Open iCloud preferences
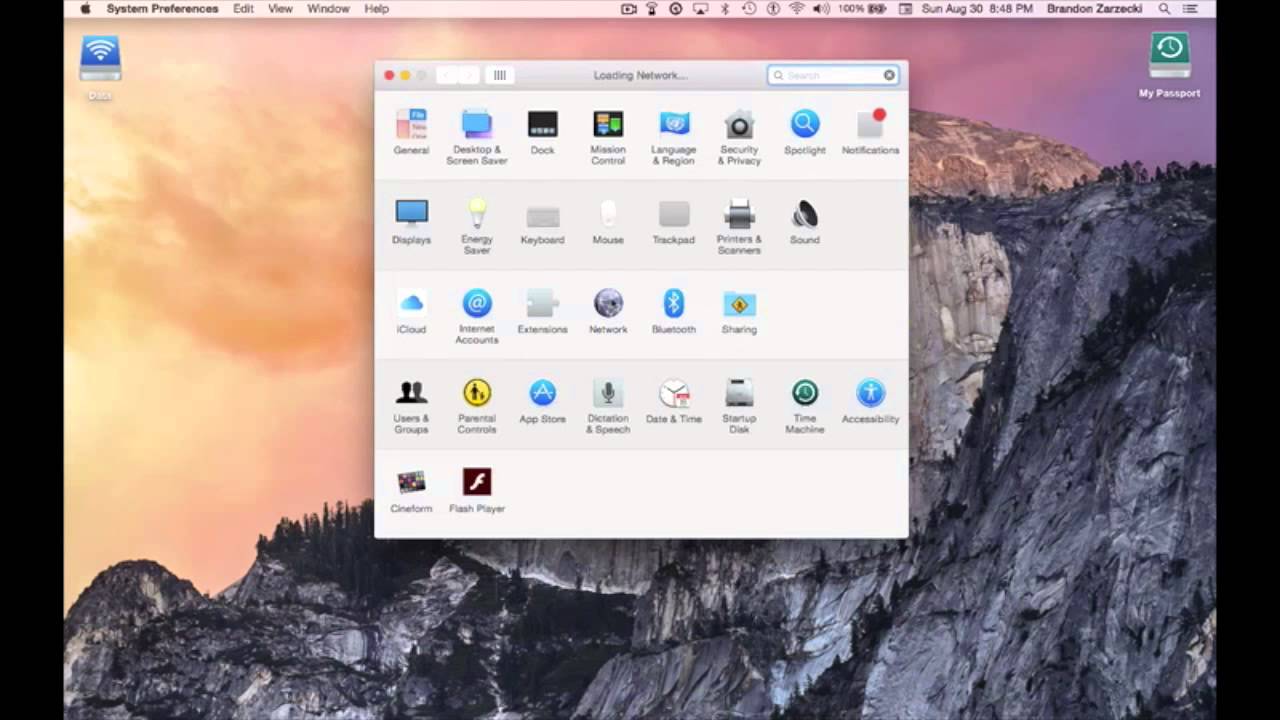Screen dimensions: 1280x720 411,312
